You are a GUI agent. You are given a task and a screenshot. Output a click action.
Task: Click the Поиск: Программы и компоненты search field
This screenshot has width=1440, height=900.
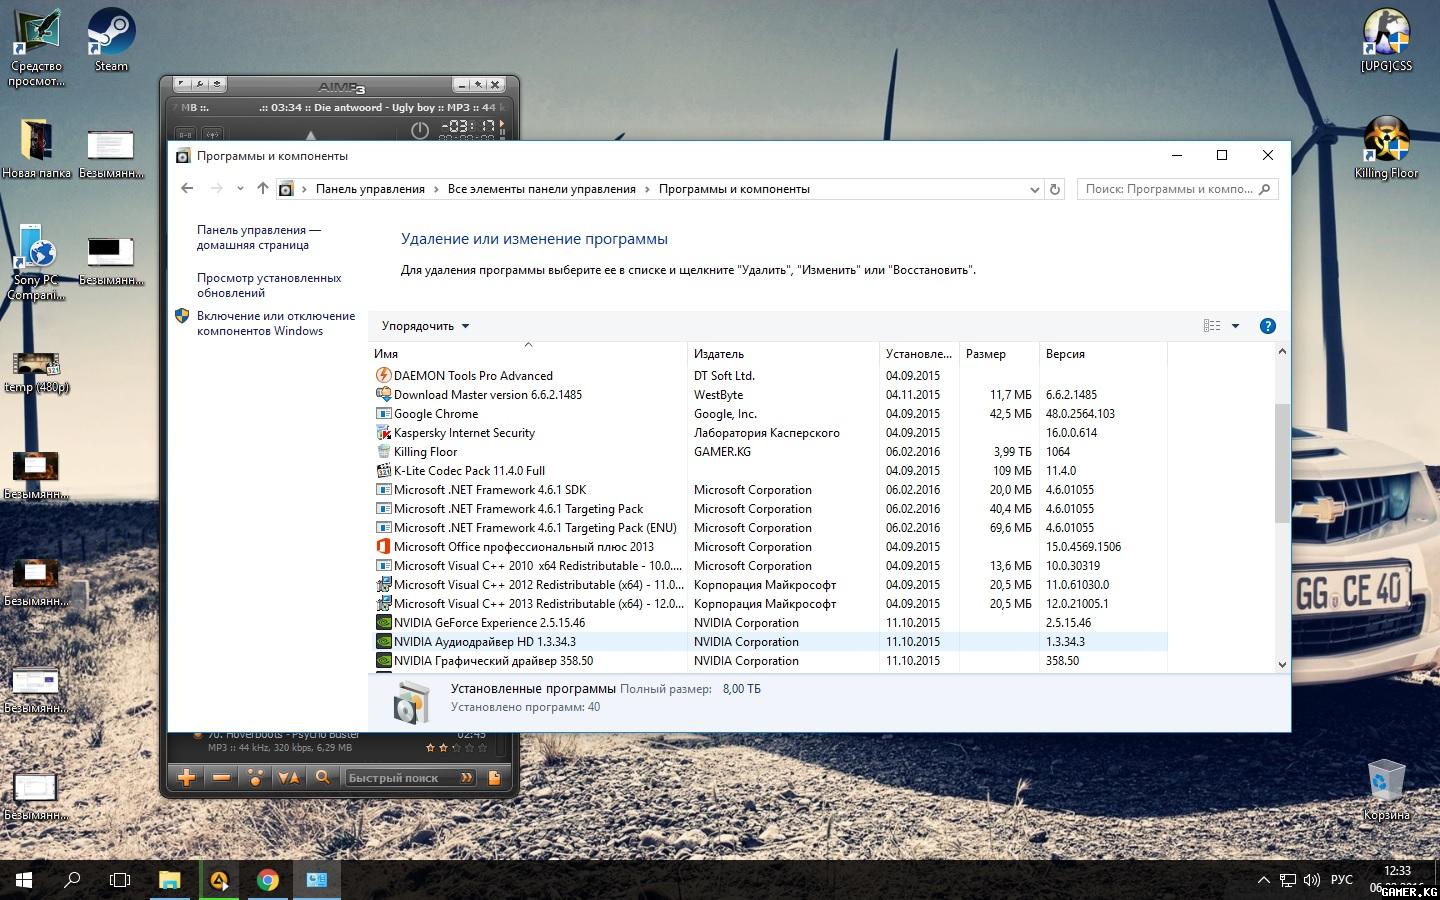1168,189
